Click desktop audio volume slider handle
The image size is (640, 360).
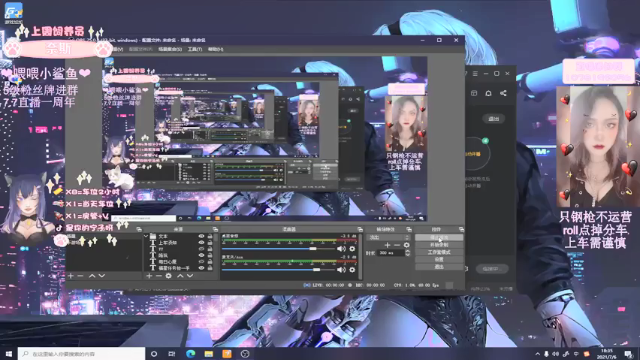(313, 249)
